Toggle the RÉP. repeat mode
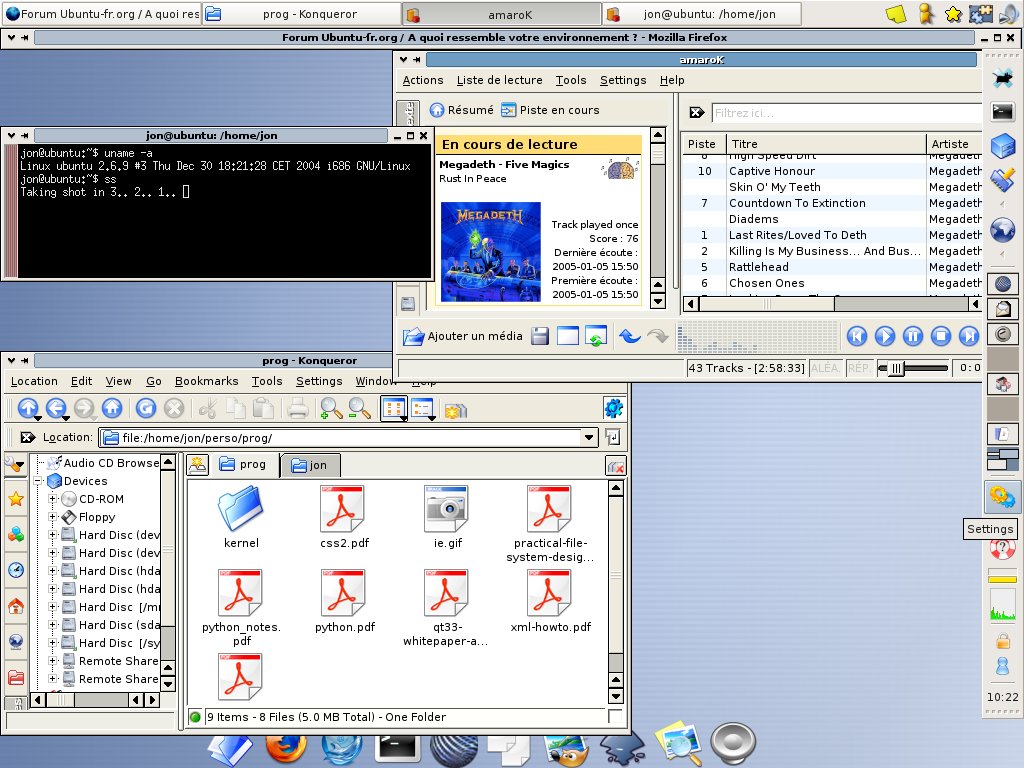The width and height of the screenshot is (1024, 768). click(858, 368)
